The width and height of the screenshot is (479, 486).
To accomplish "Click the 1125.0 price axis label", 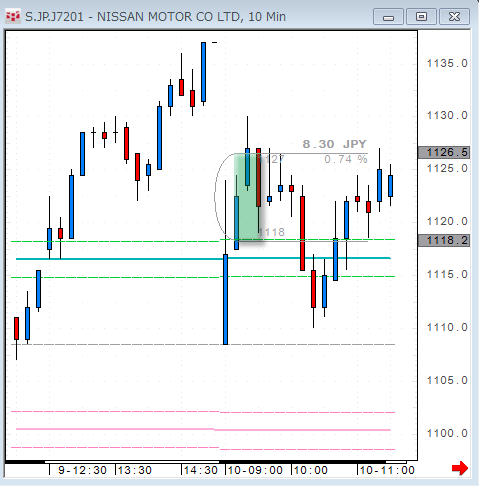I will click(x=447, y=168).
